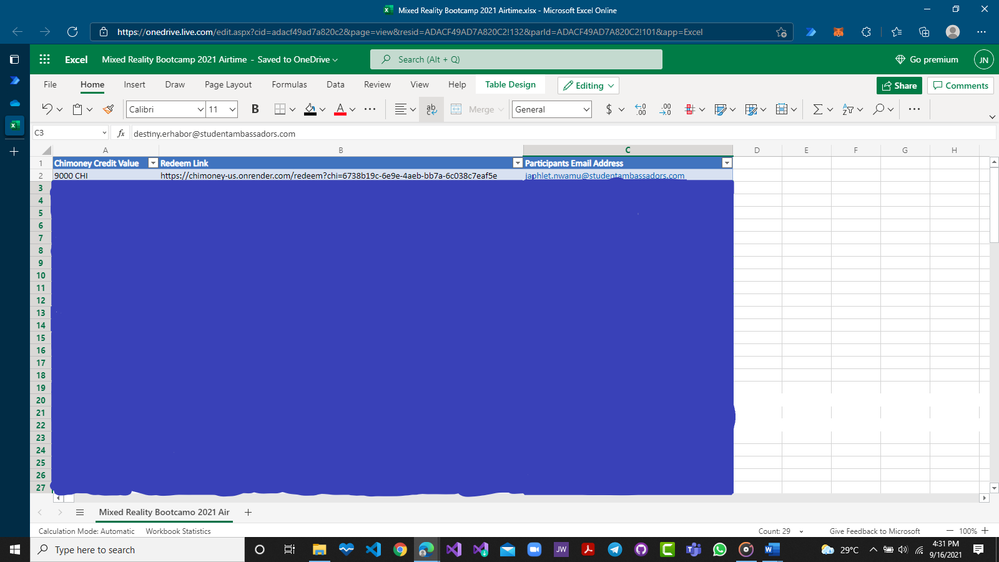Image resolution: width=999 pixels, height=562 pixels.
Task: Decrease decimal places
Action: (x=665, y=109)
